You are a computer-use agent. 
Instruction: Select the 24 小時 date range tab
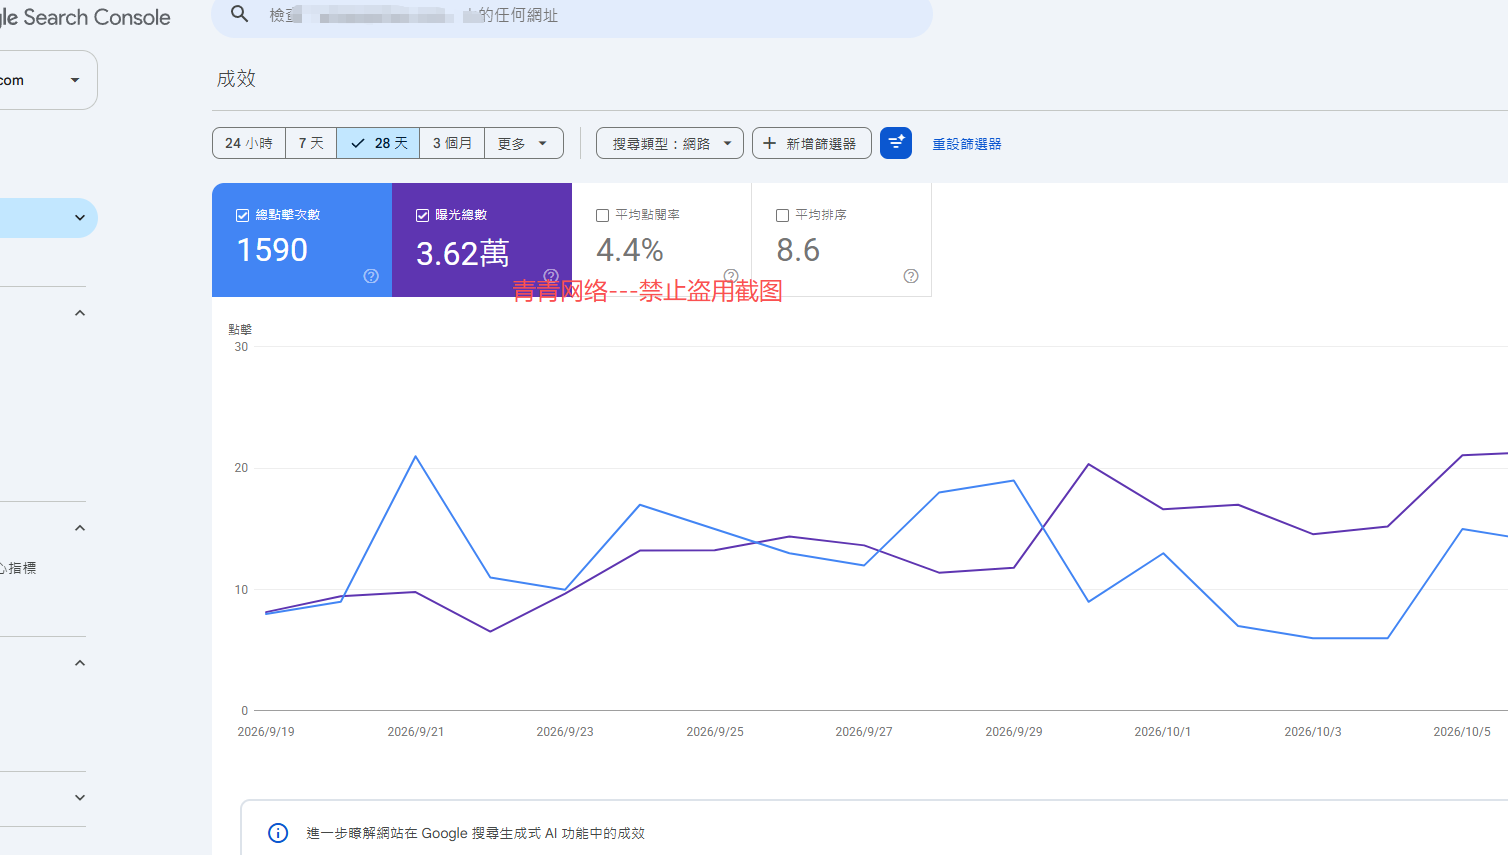click(249, 143)
